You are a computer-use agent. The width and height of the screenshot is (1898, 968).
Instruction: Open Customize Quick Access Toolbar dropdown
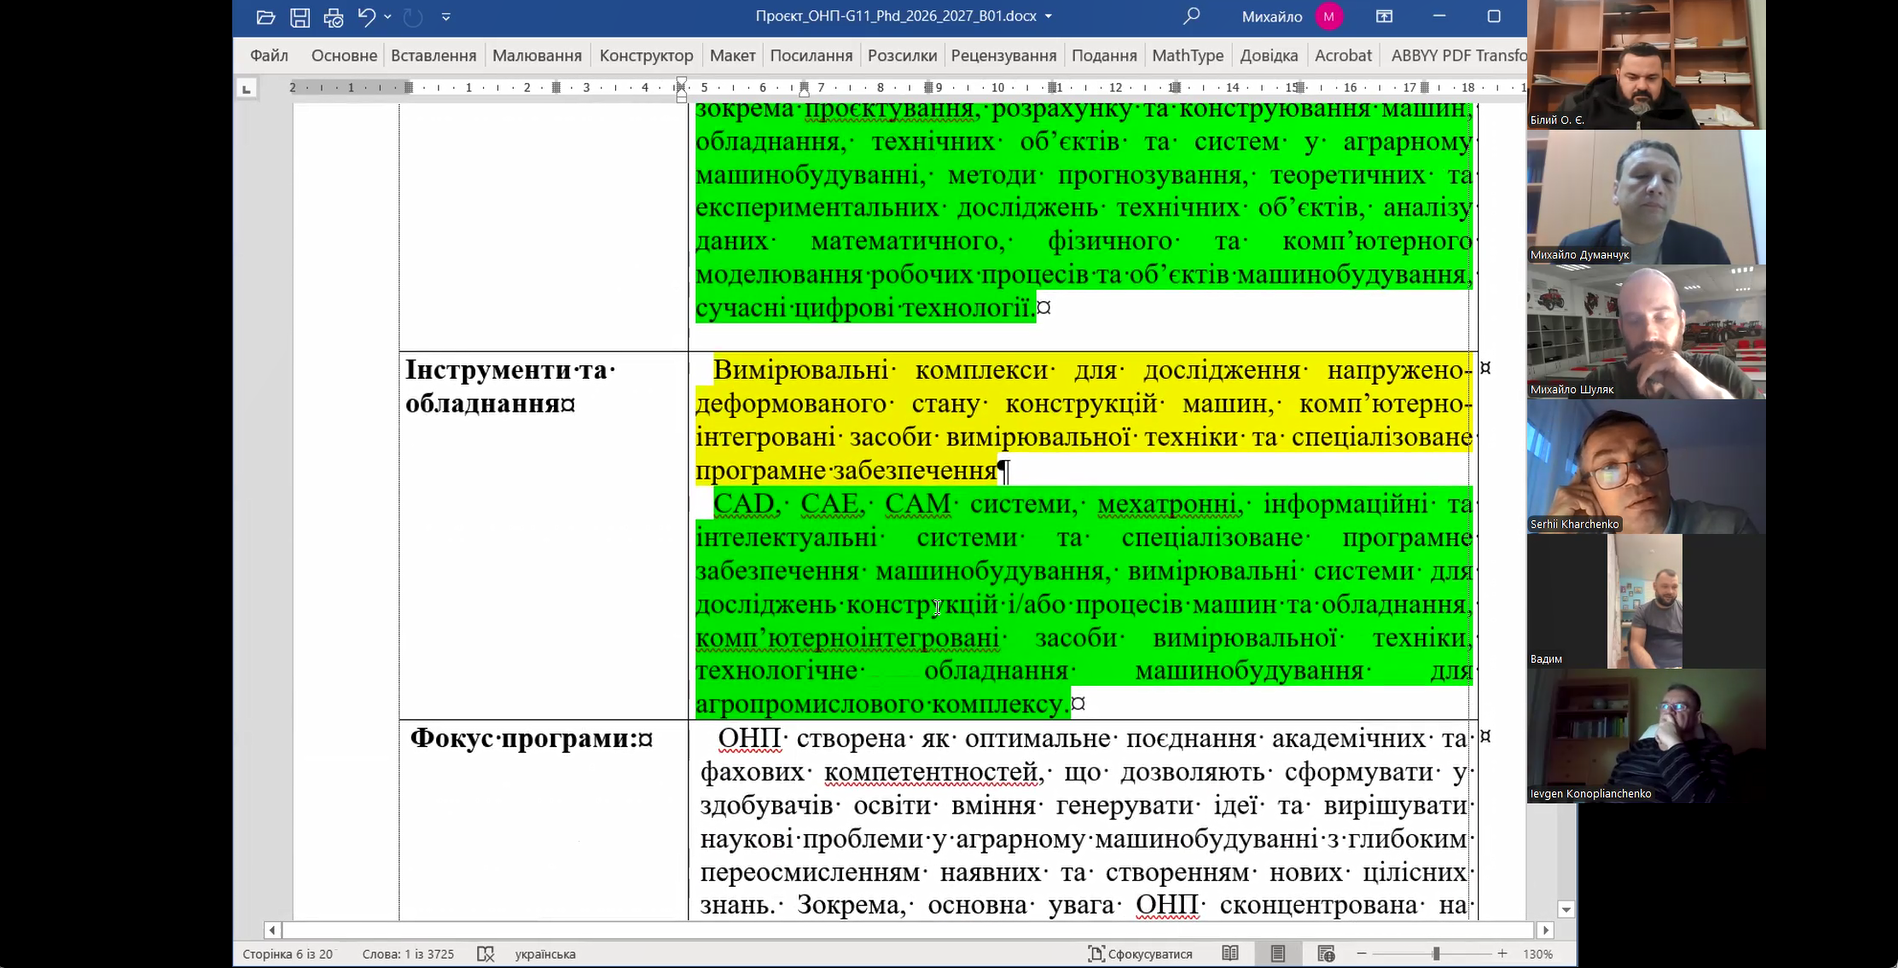tap(446, 17)
